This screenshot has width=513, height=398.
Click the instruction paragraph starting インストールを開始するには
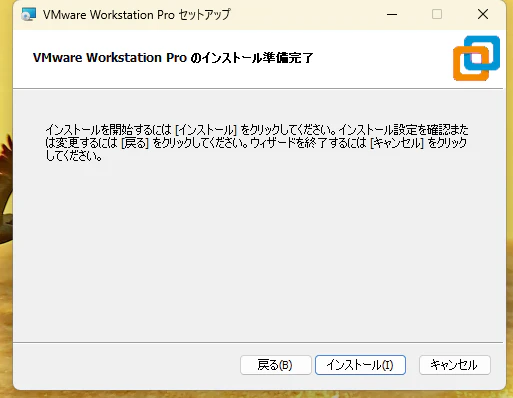pyautogui.click(x=257, y=143)
